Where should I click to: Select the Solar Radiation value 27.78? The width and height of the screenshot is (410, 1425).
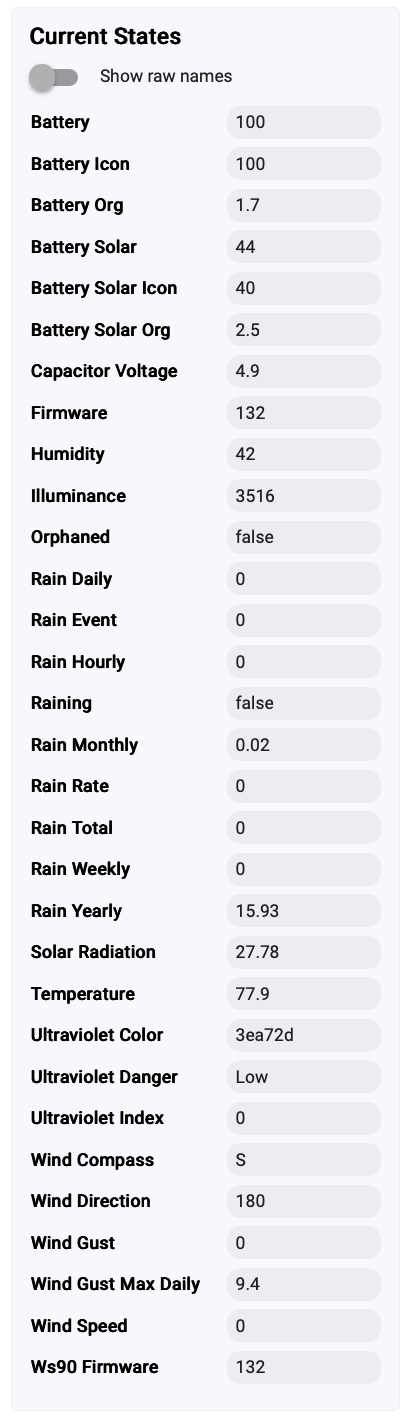click(x=304, y=952)
